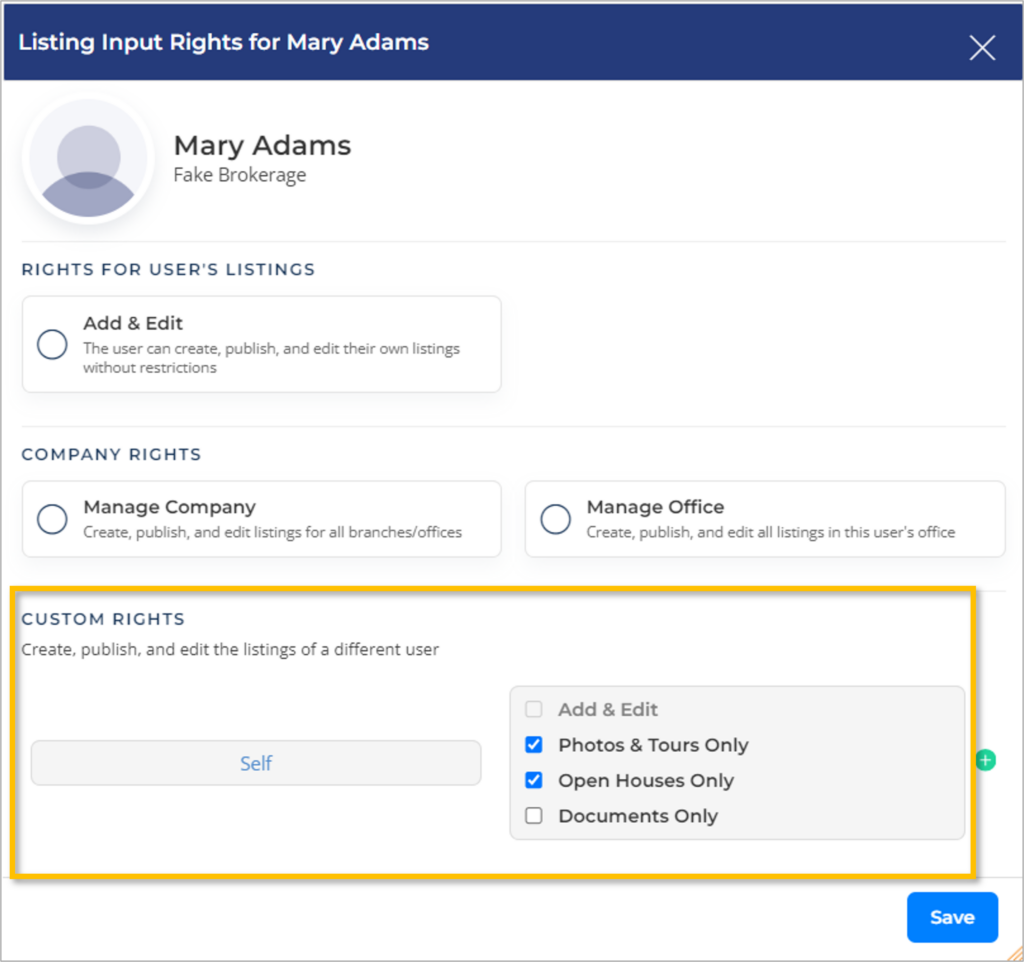This screenshot has height=962, width=1024.
Task: Click the Company Rights section heading
Action: click(x=111, y=454)
